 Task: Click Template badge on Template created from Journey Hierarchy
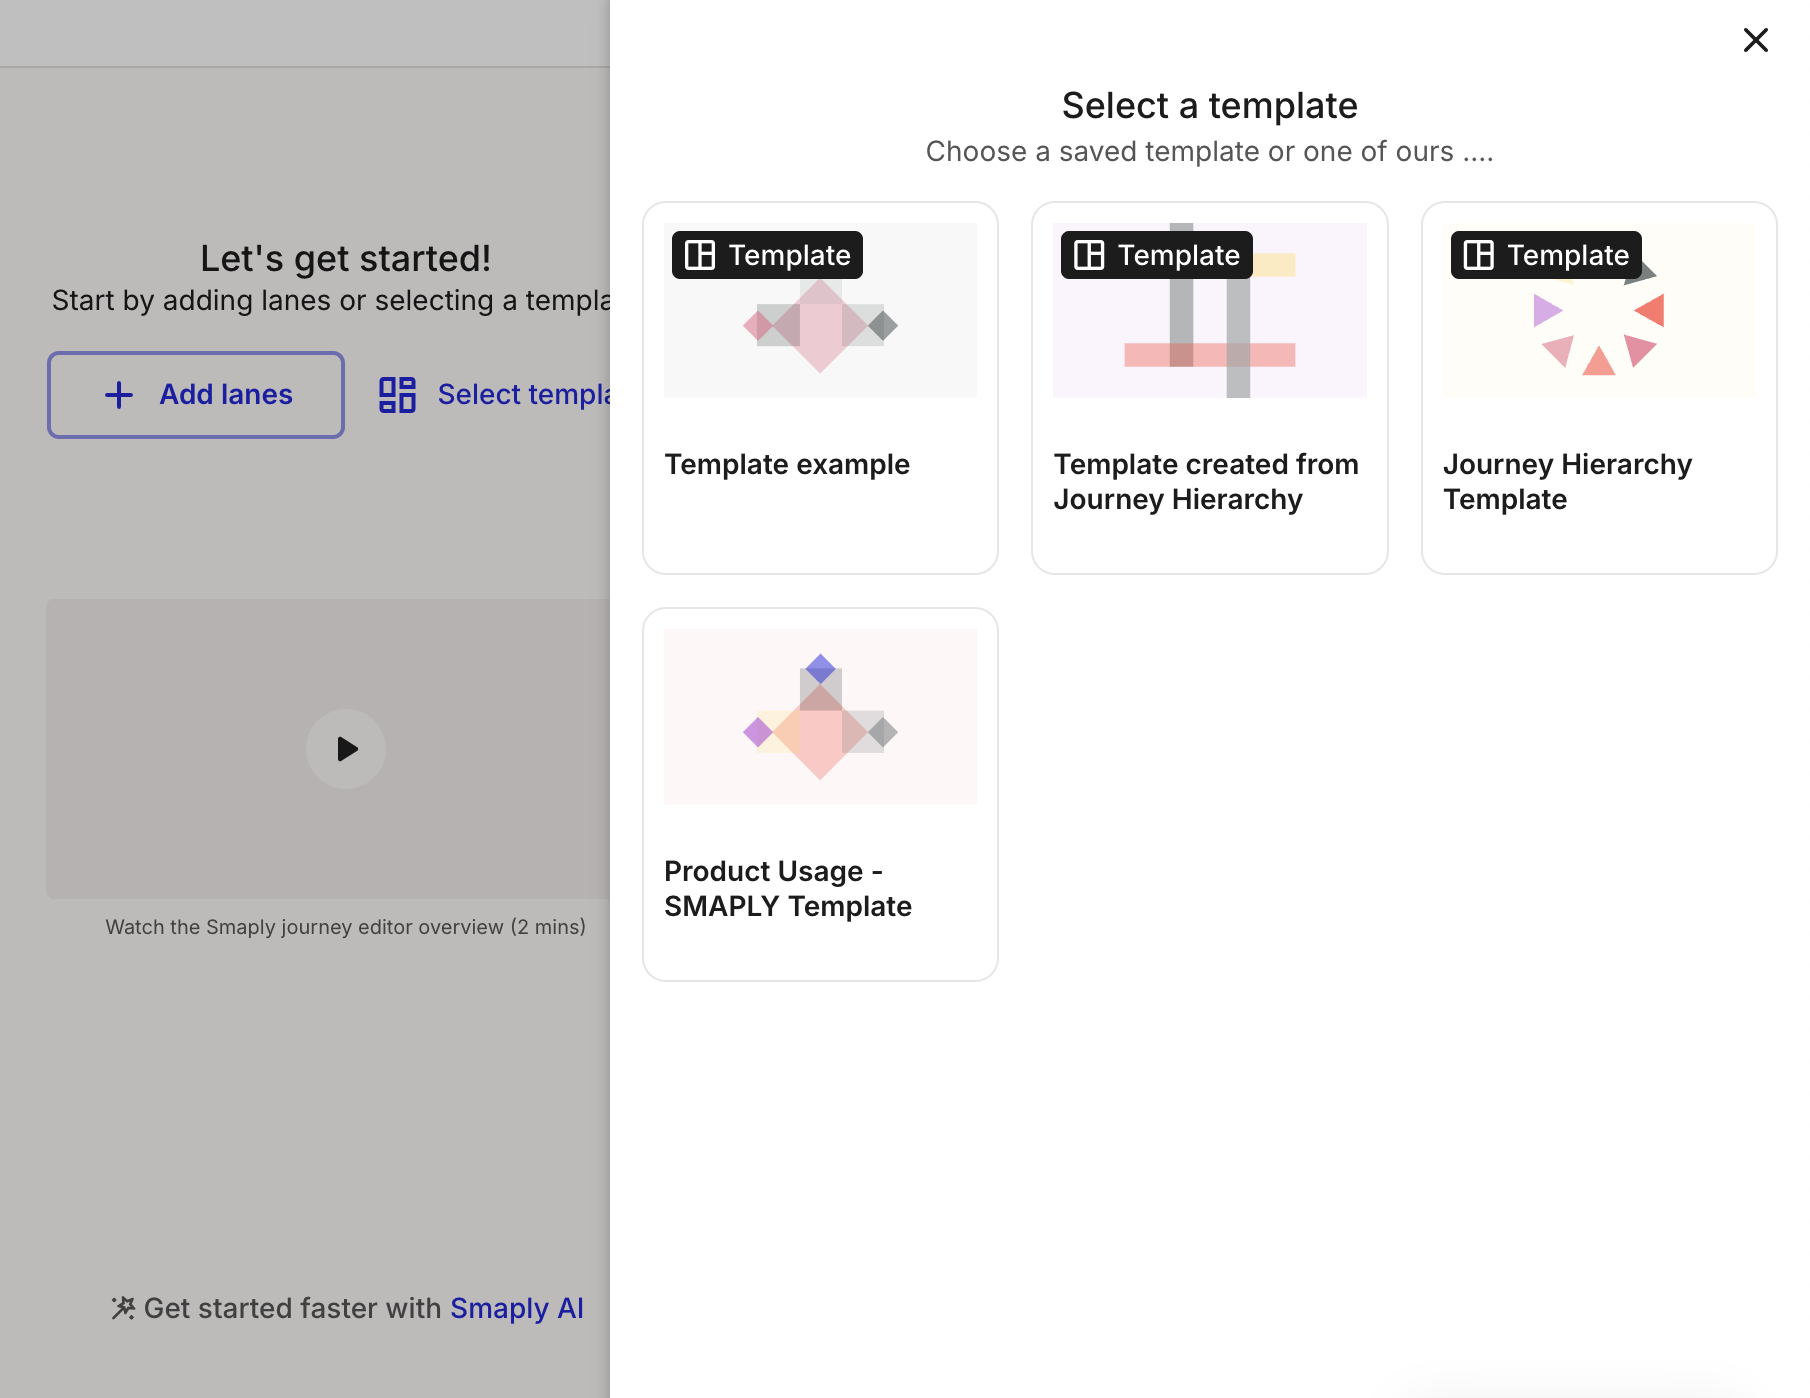(x=1156, y=255)
